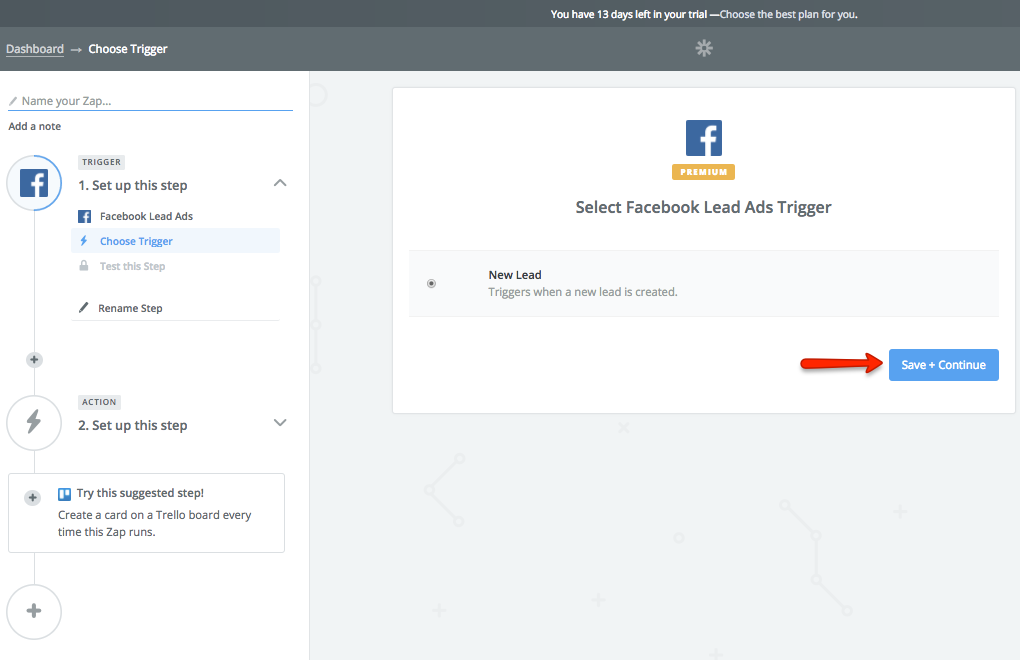This screenshot has height=660, width=1020.
Task: Add a new step with bottom plus button
Action: point(34,611)
